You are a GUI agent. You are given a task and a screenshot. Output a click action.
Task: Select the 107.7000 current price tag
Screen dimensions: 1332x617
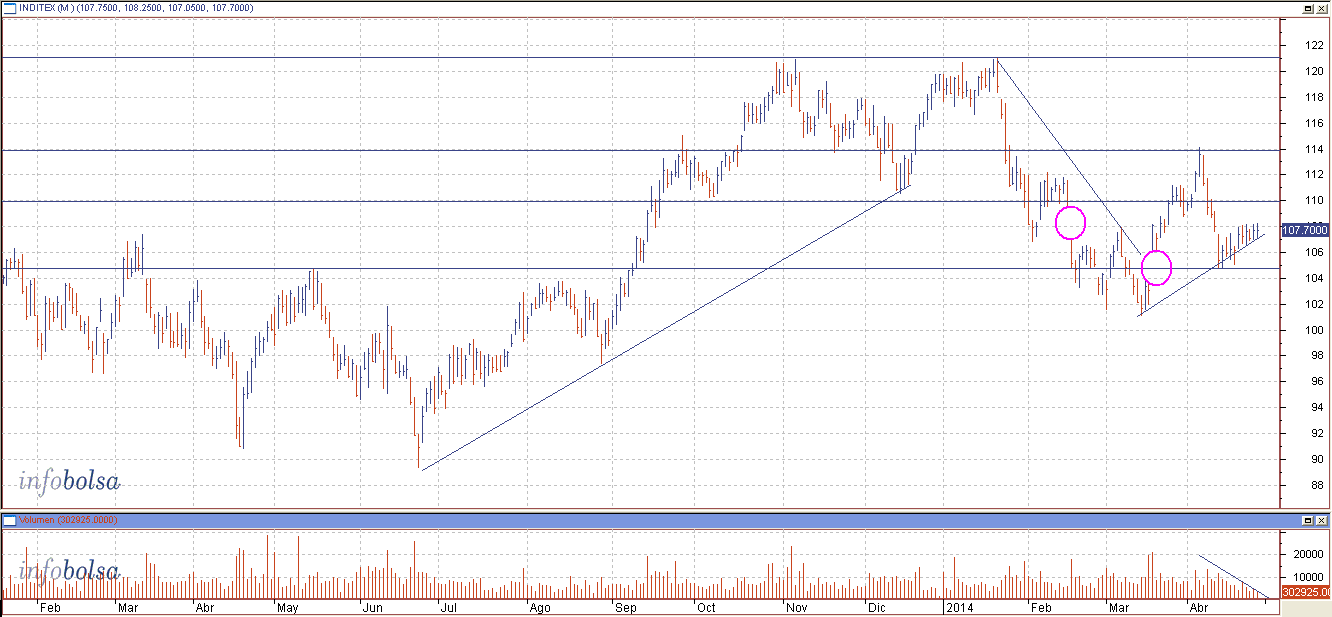[x=1304, y=230]
